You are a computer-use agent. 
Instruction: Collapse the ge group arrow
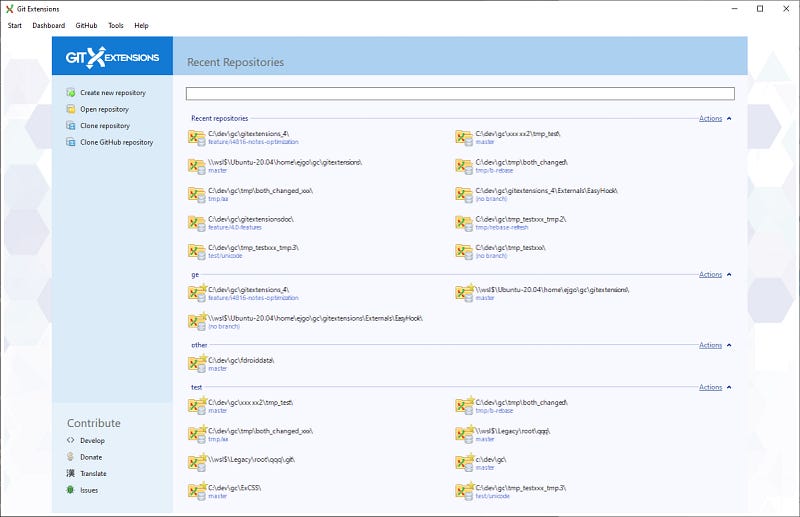(x=729, y=275)
